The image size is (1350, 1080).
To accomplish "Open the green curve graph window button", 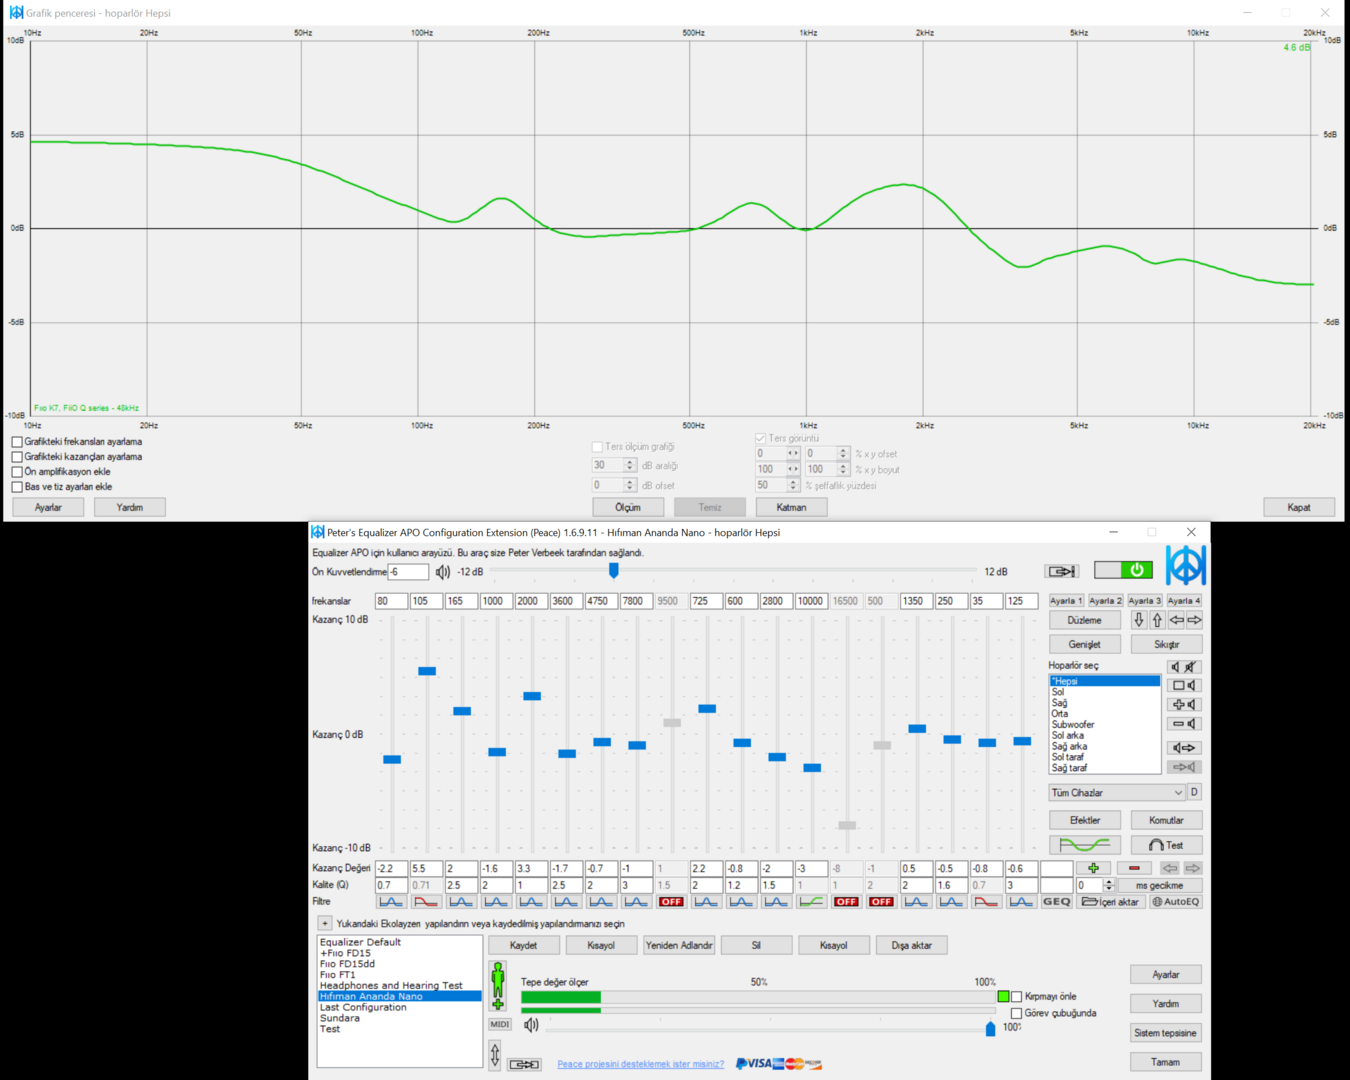I will 1084,845.
